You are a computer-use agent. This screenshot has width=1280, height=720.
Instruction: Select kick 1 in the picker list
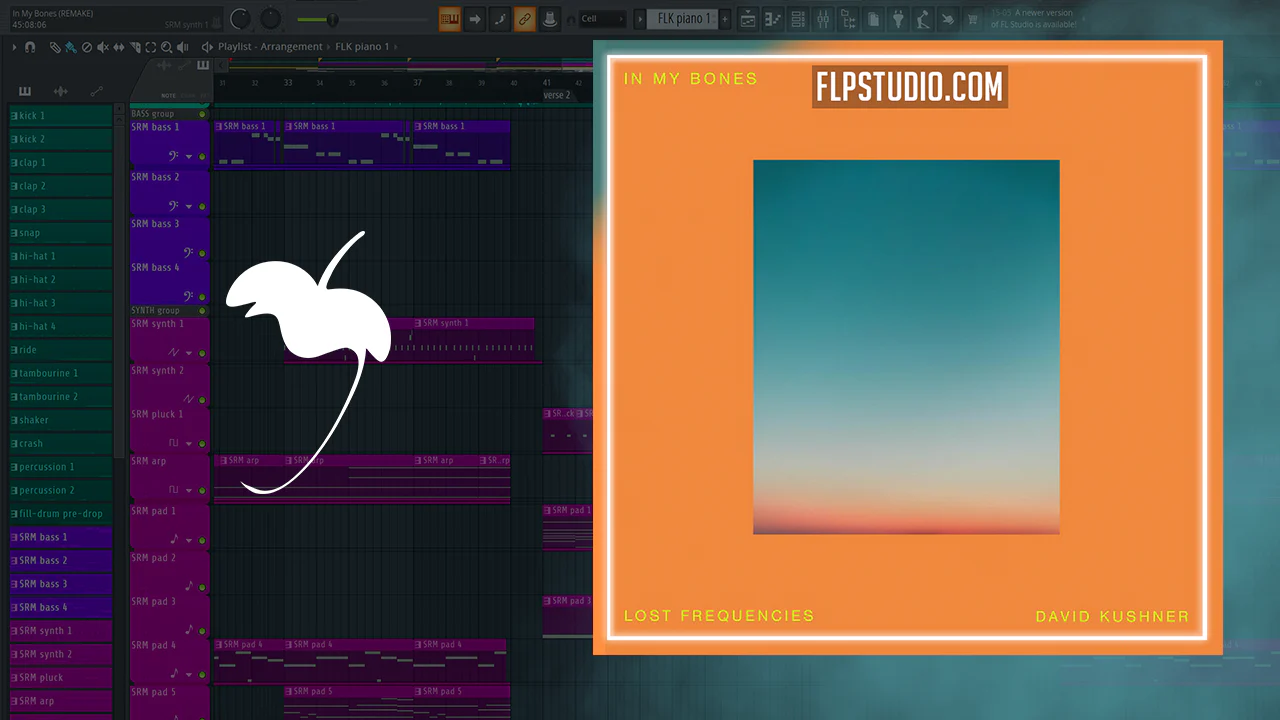(60, 116)
